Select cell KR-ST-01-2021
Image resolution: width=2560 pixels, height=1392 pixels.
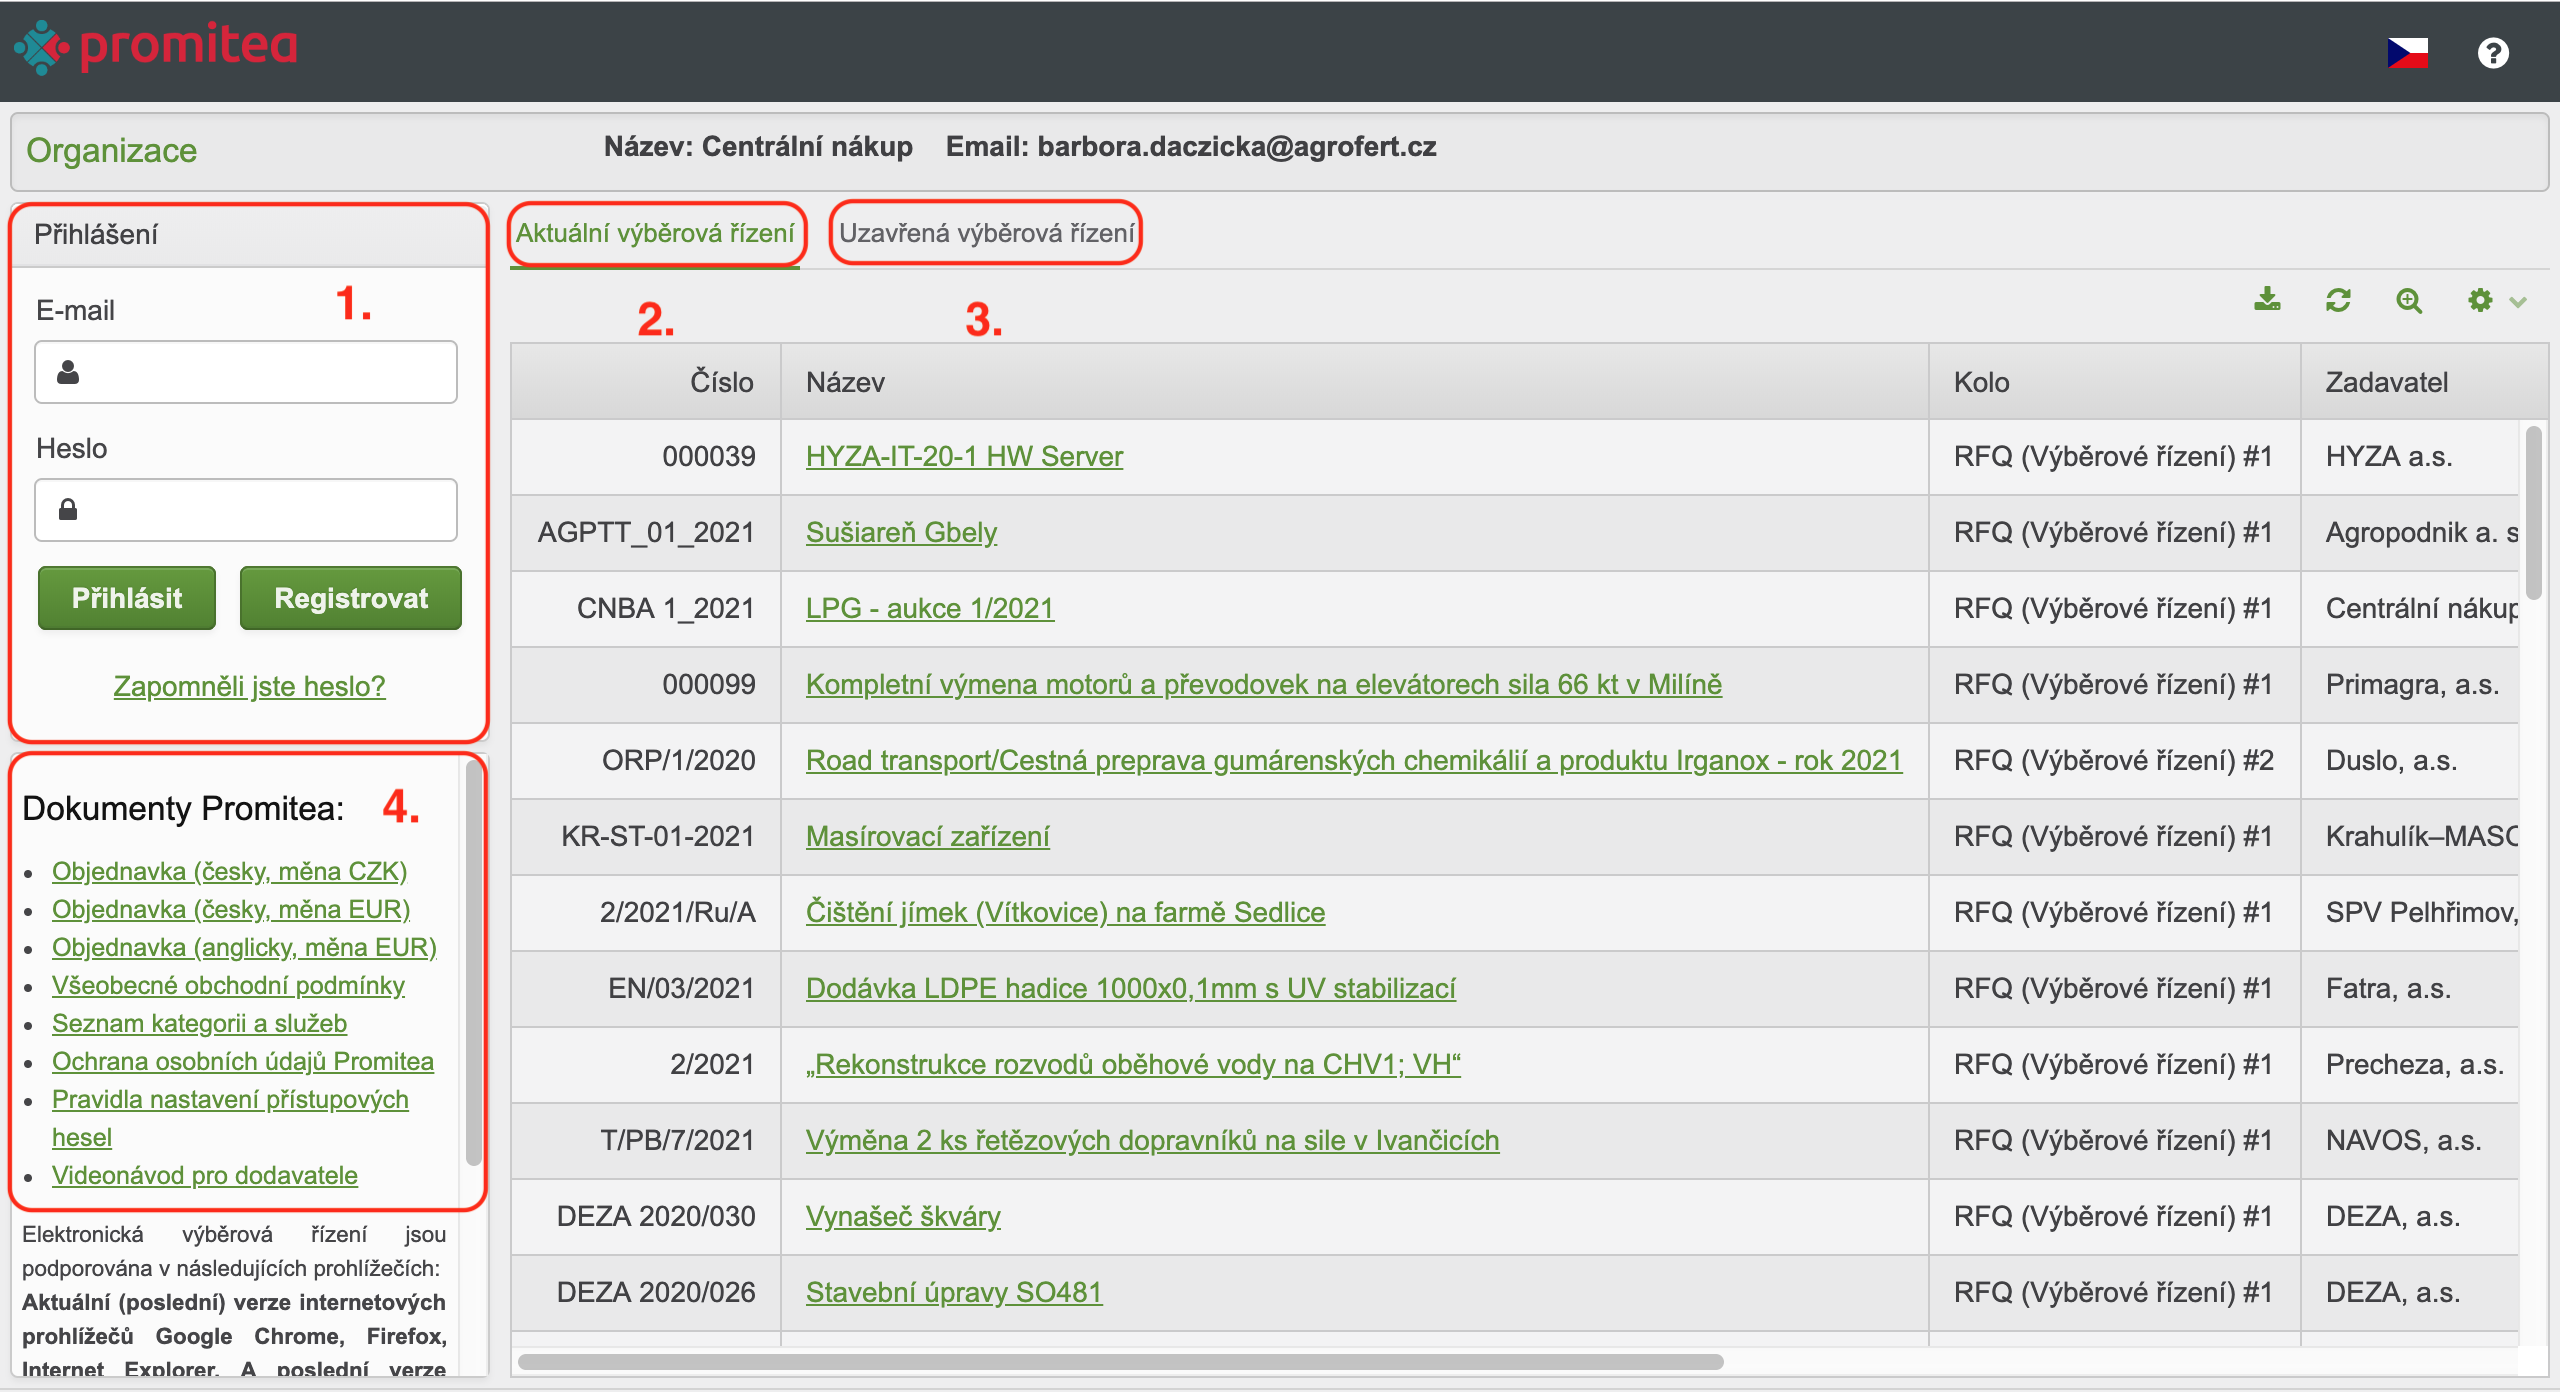pyautogui.click(x=646, y=836)
